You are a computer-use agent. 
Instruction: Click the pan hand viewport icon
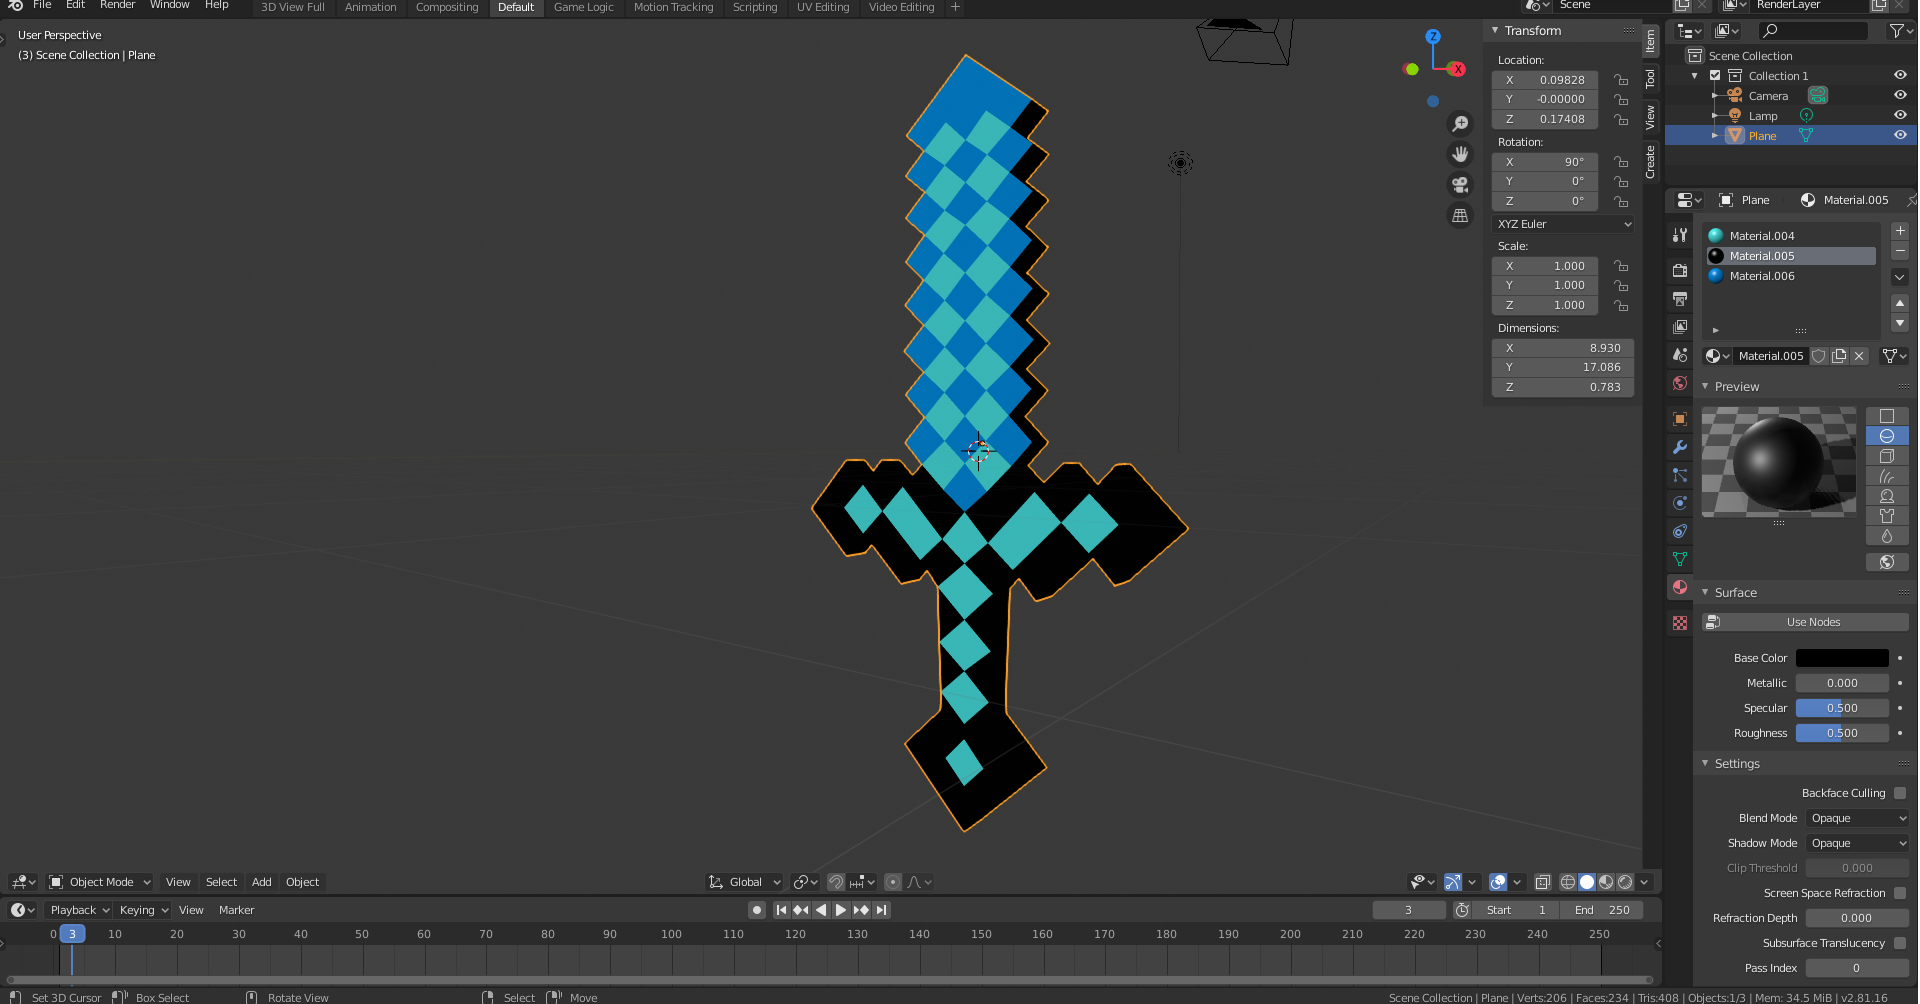click(1460, 154)
